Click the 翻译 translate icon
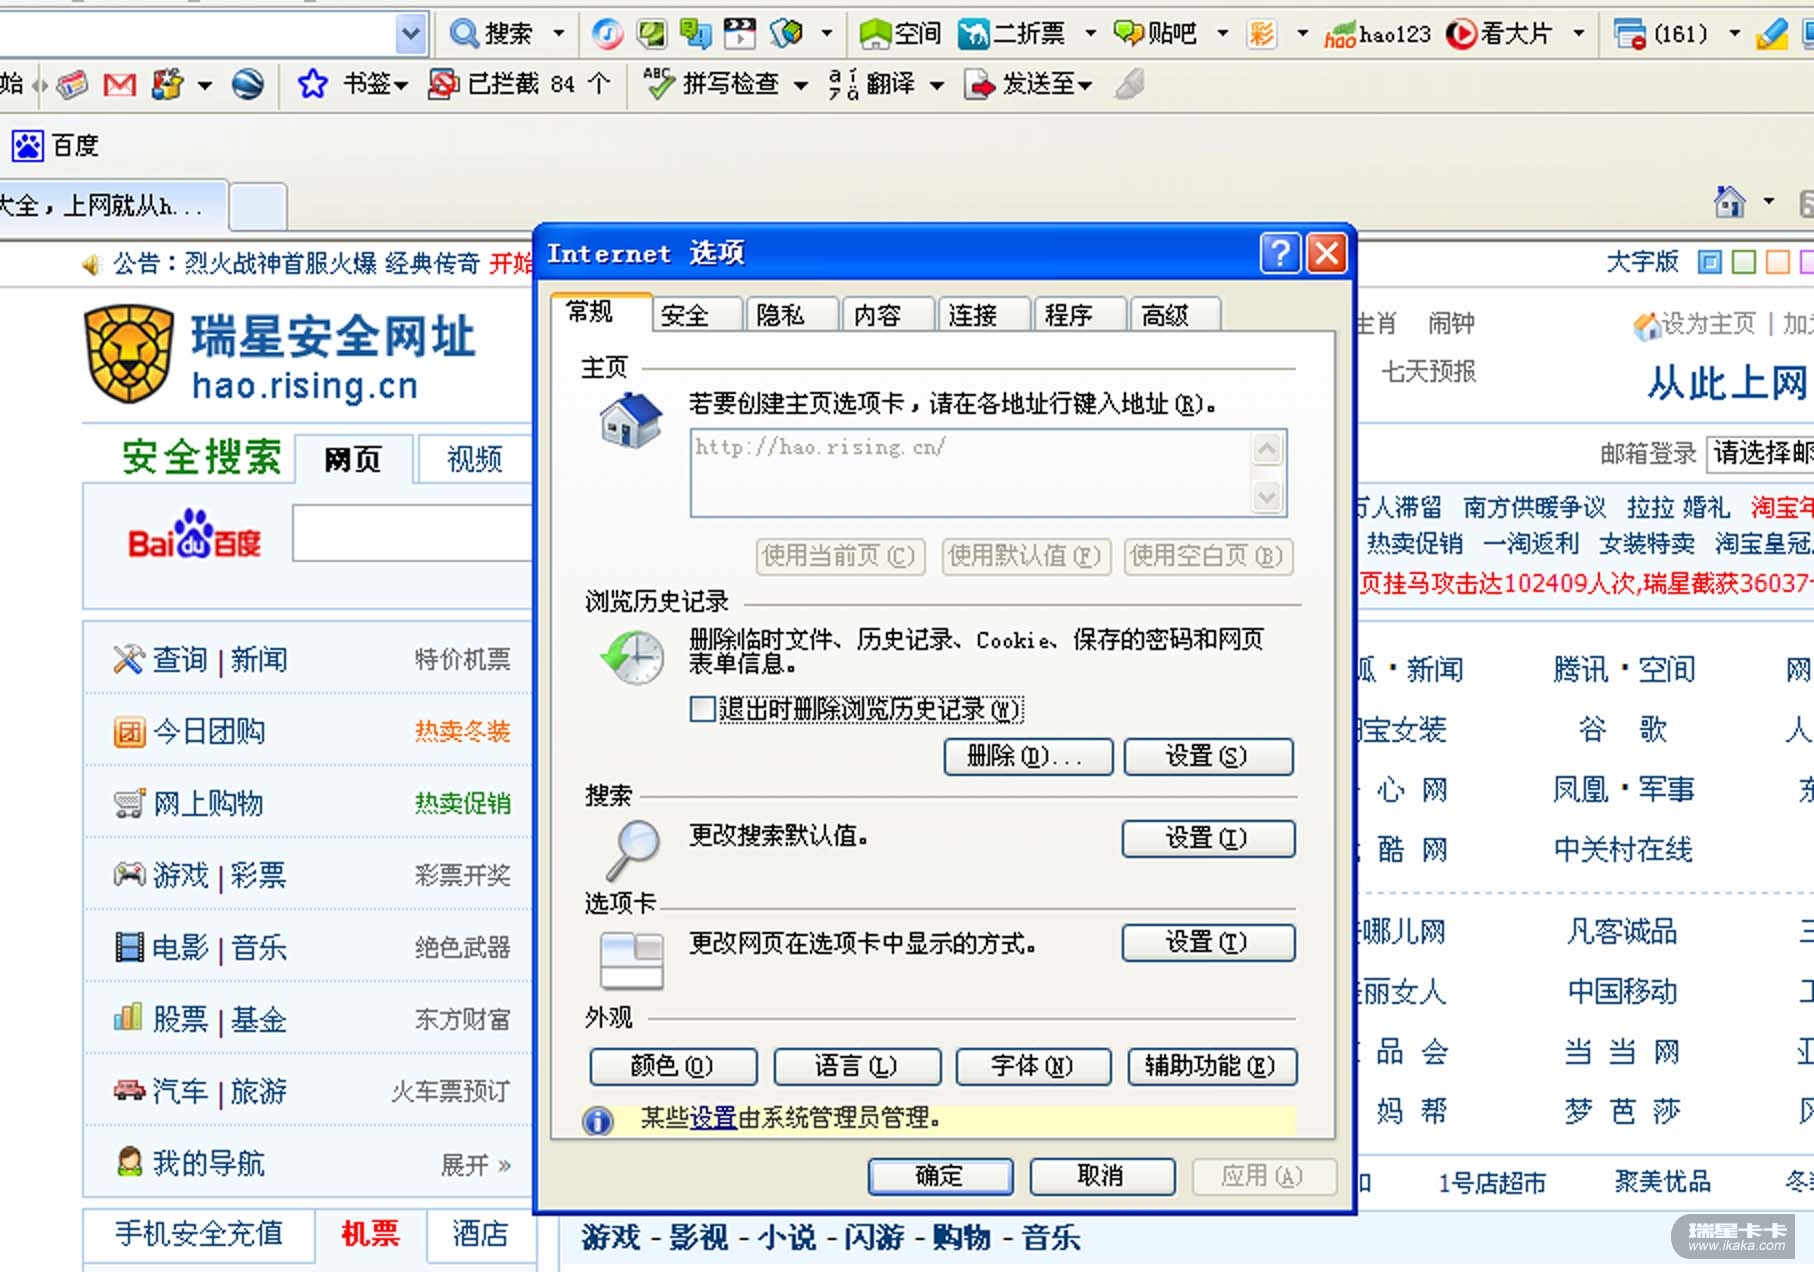The image size is (1814, 1272). pyautogui.click(x=843, y=84)
